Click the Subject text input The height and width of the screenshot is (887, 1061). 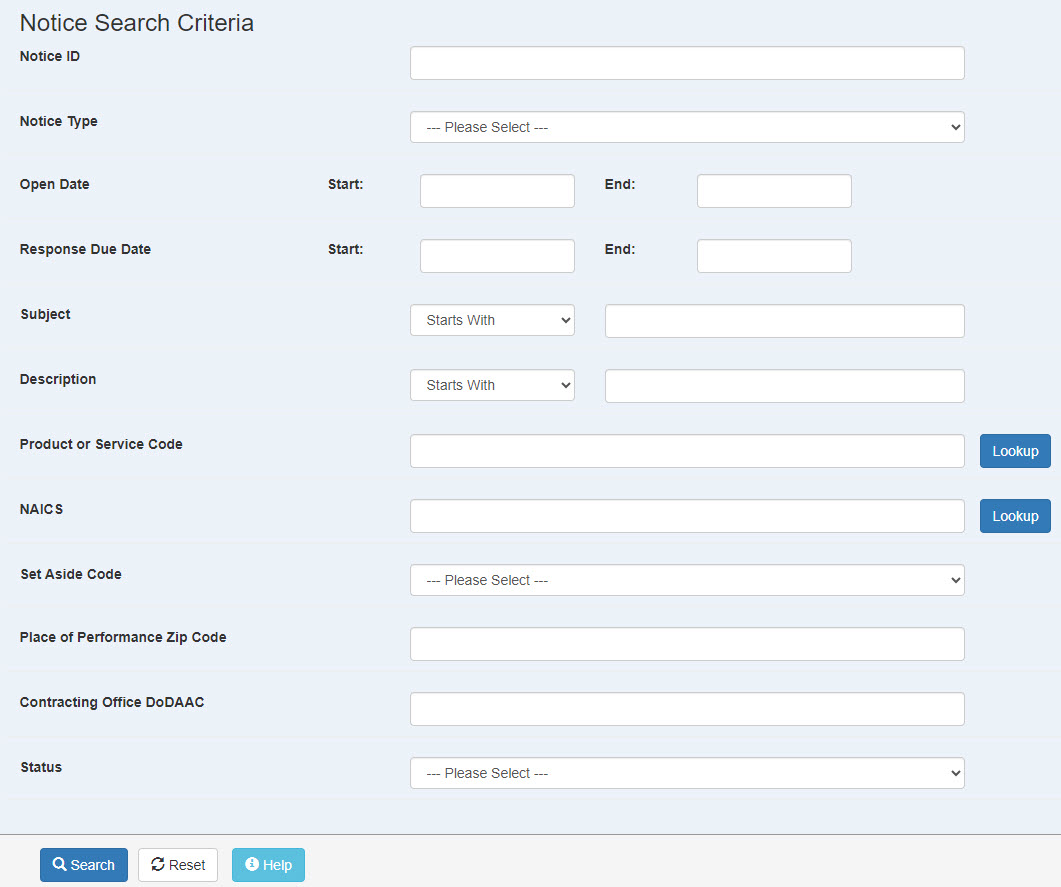click(784, 321)
